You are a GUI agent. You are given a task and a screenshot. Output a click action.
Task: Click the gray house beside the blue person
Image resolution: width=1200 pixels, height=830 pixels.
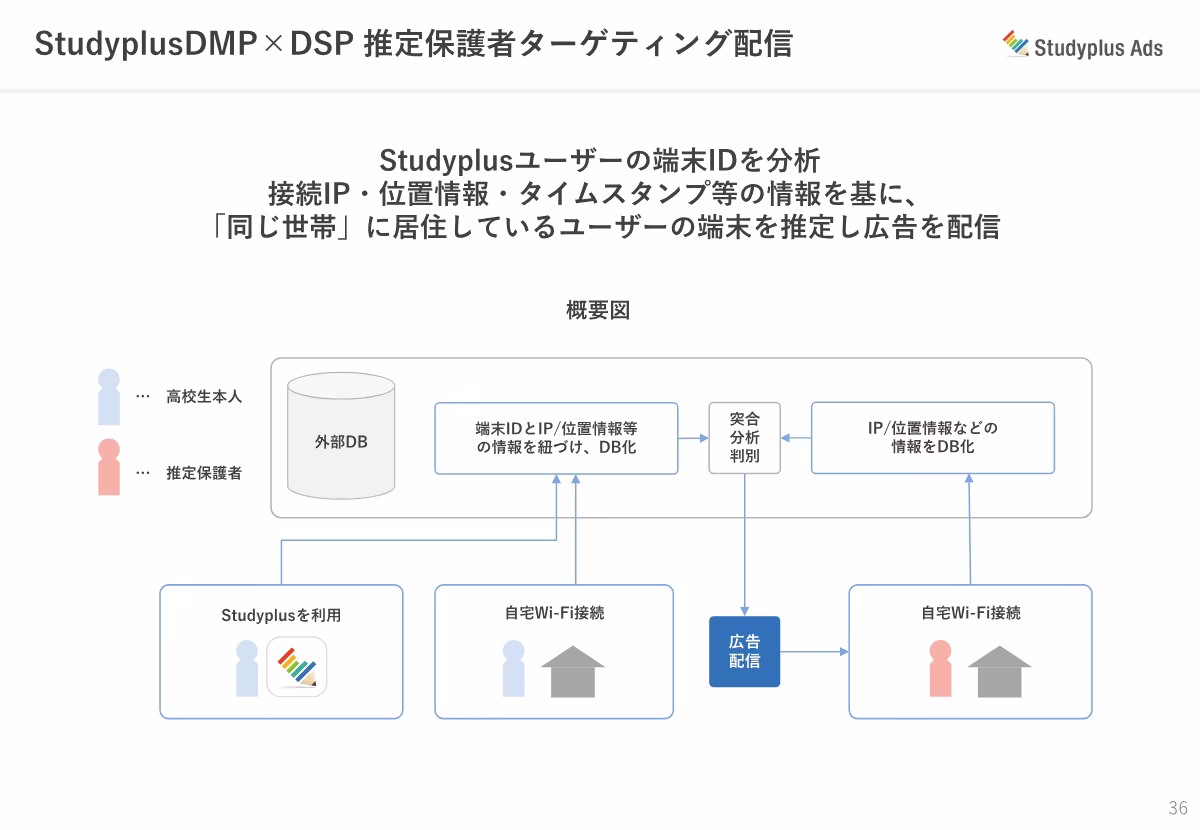573,671
